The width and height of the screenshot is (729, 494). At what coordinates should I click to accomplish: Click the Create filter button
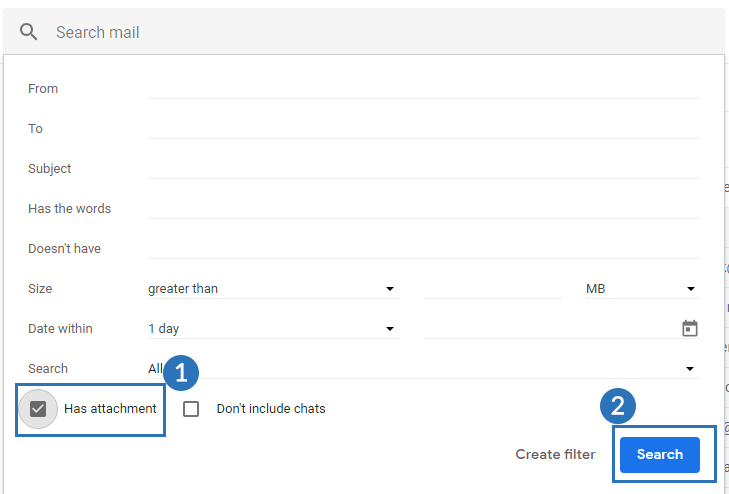[555, 454]
